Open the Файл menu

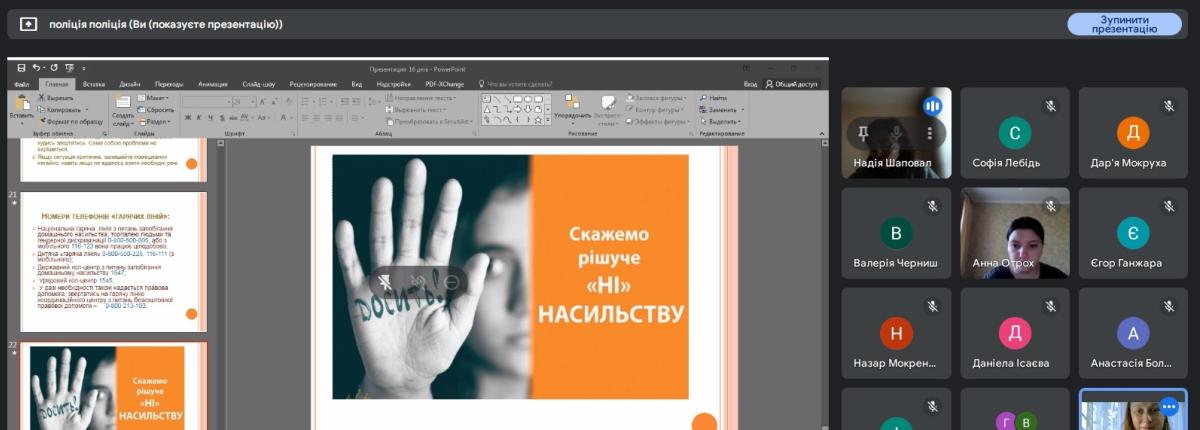(22, 85)
